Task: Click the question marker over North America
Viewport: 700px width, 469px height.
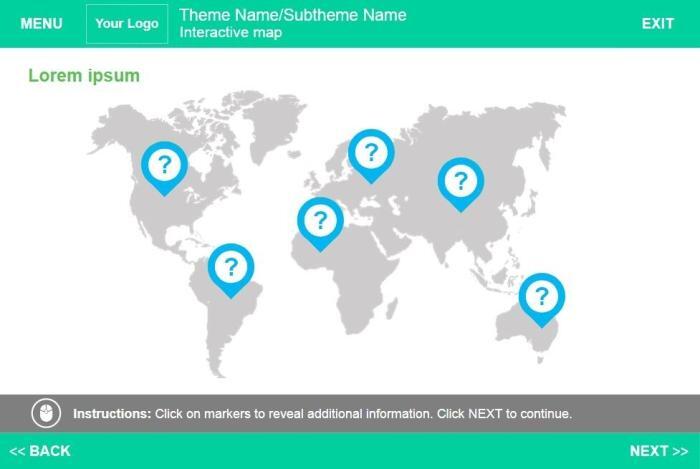Action: pyautogui.click(x=165, y=165)
